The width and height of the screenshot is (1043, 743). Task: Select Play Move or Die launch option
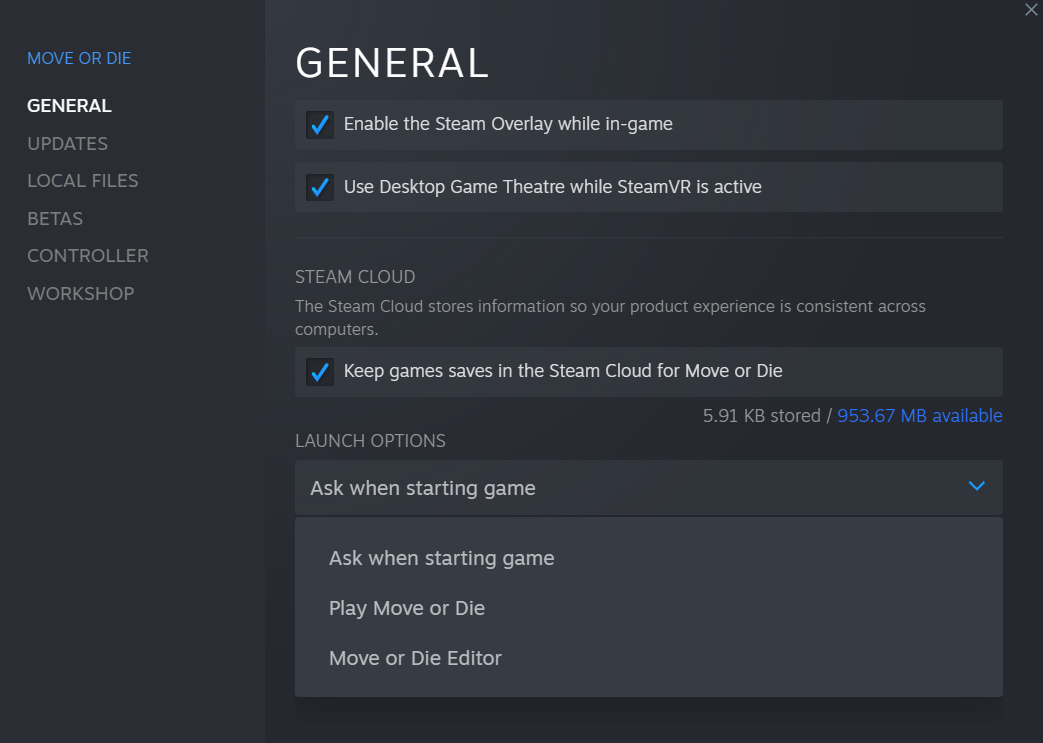coord(407,608)
